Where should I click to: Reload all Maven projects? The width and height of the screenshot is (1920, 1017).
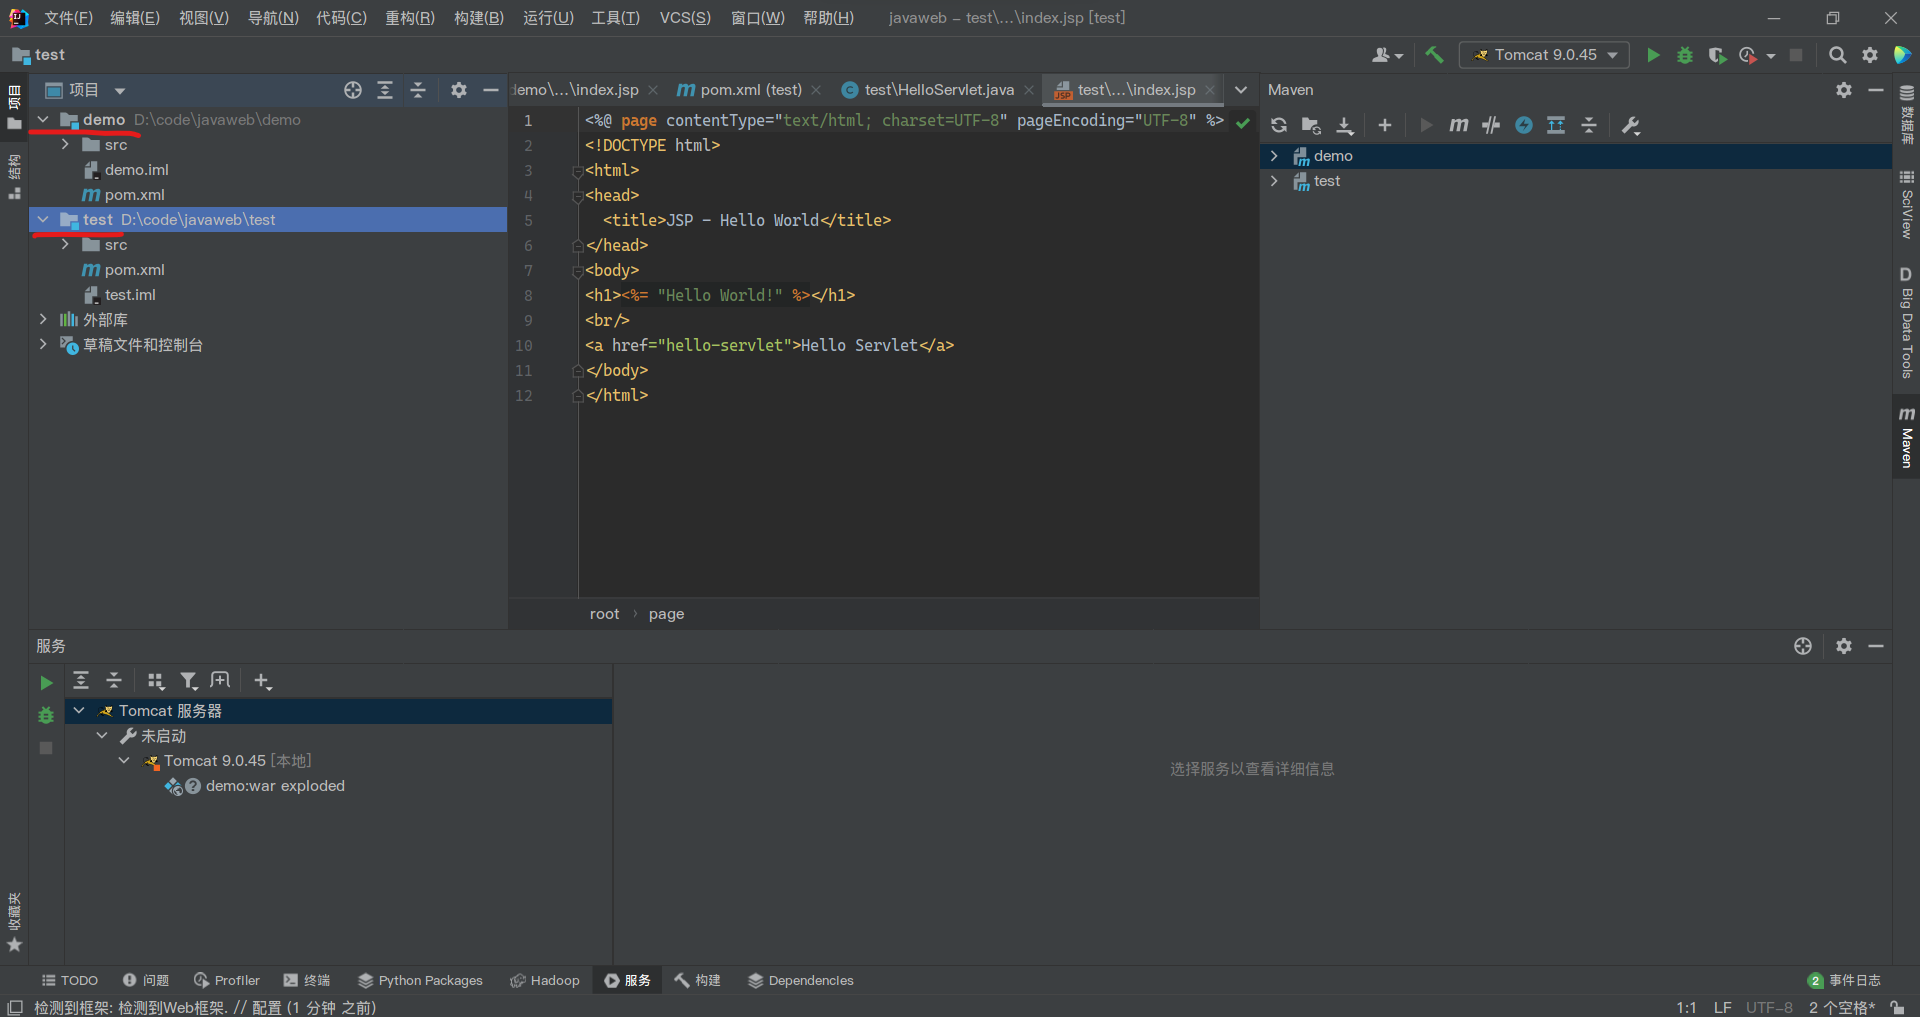pos(1278,125)
